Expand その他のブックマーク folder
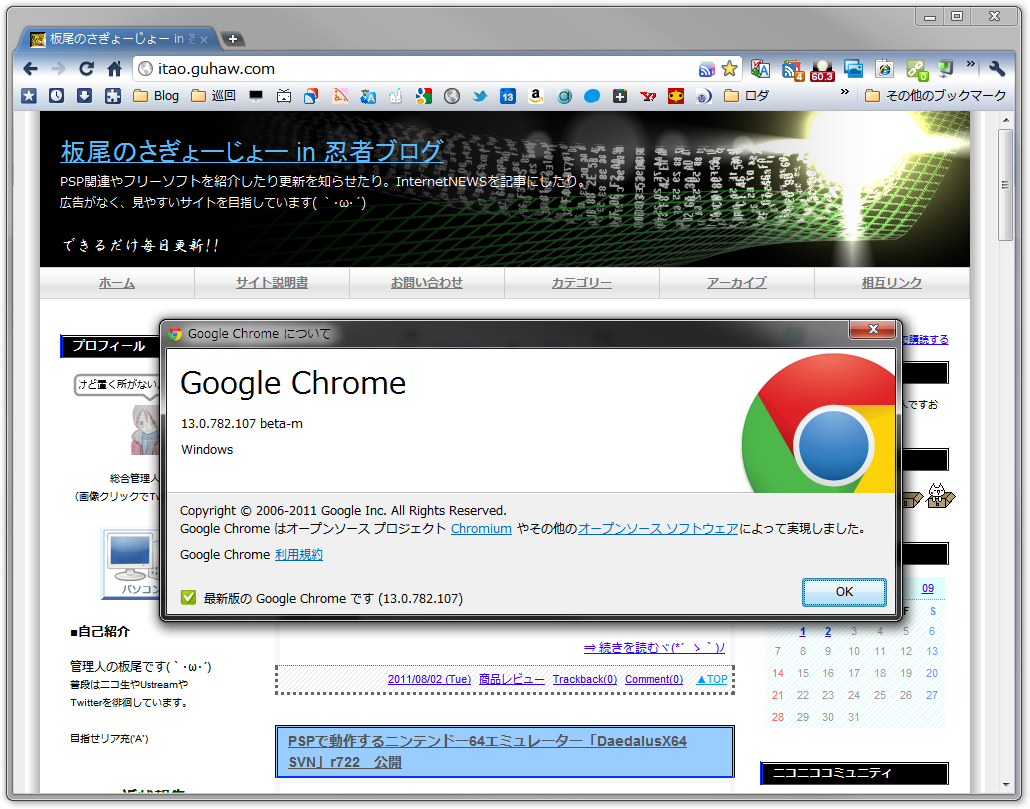 tap(935, 96)
